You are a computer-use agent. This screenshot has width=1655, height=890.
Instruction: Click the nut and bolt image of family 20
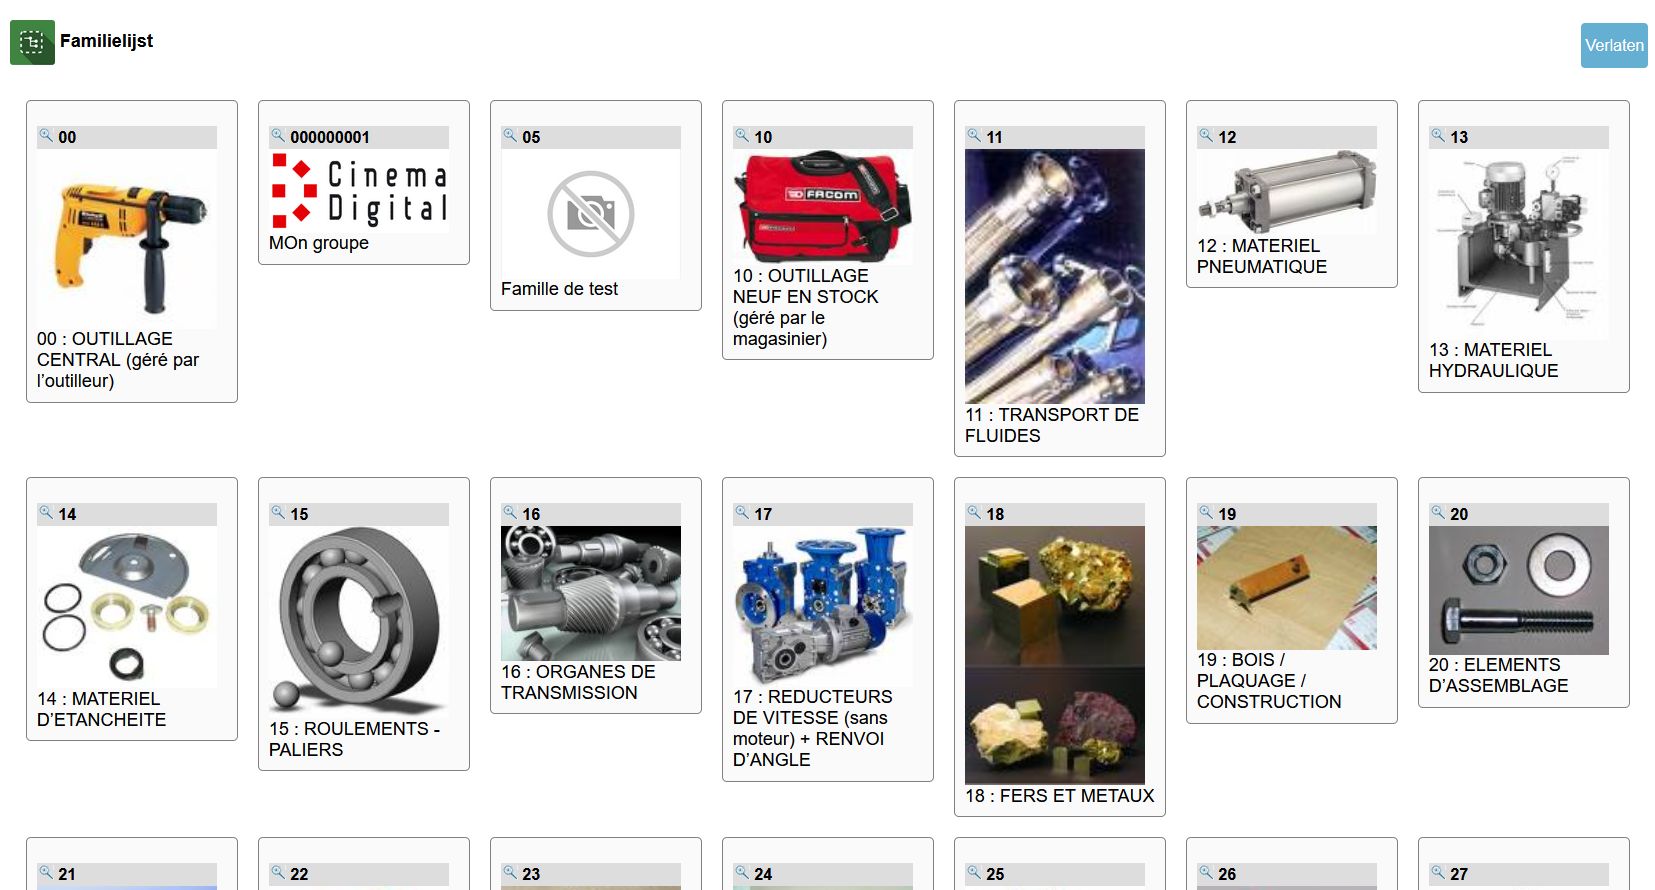[1519, 591]
